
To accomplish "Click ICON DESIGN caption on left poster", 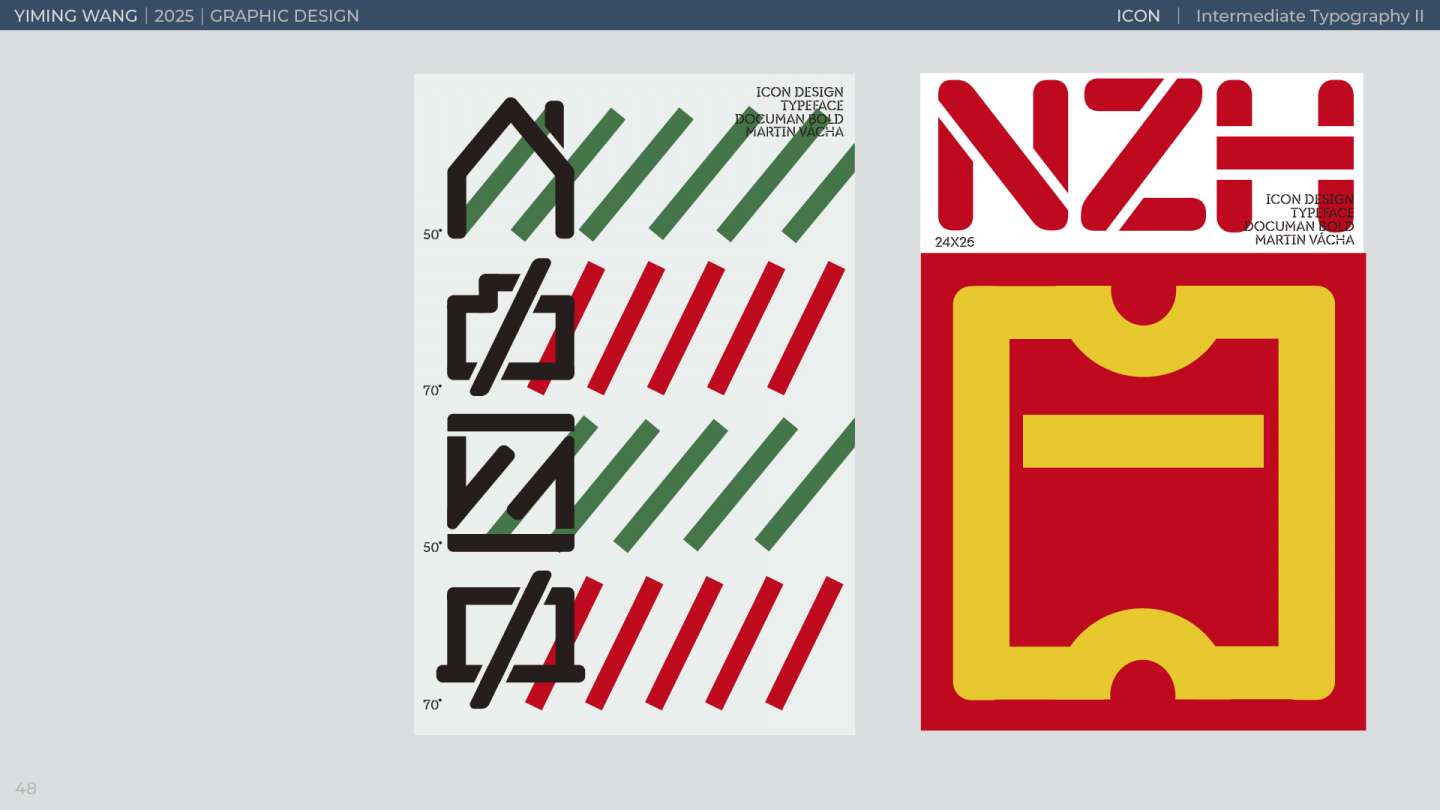I will pyautogui.click(x=799, y=92).
